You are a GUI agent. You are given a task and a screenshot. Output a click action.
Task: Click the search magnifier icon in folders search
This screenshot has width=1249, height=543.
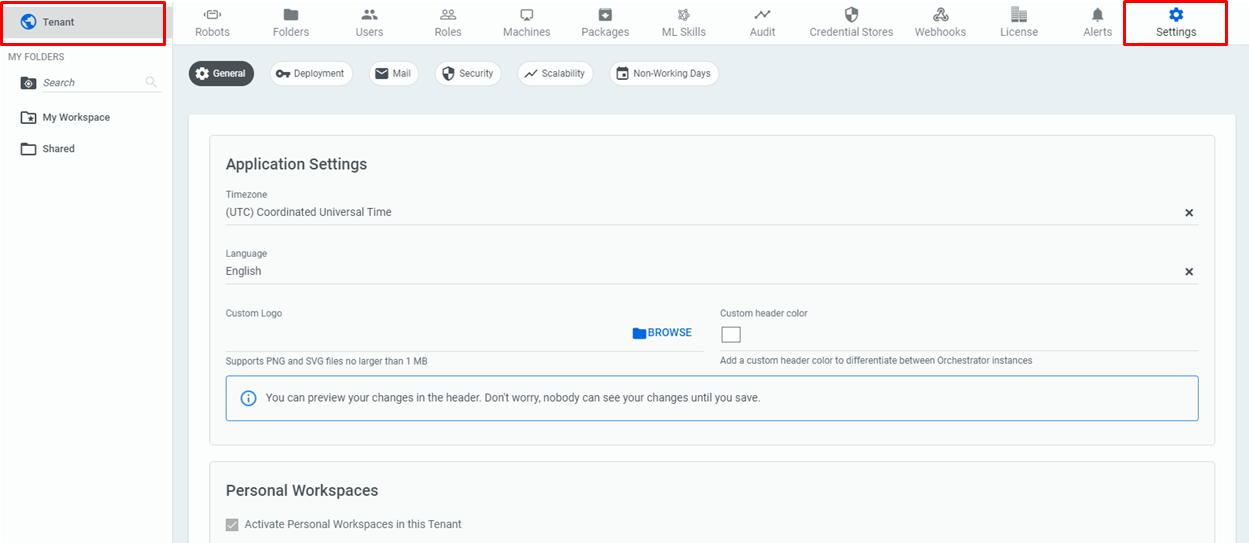click(151, 82)
